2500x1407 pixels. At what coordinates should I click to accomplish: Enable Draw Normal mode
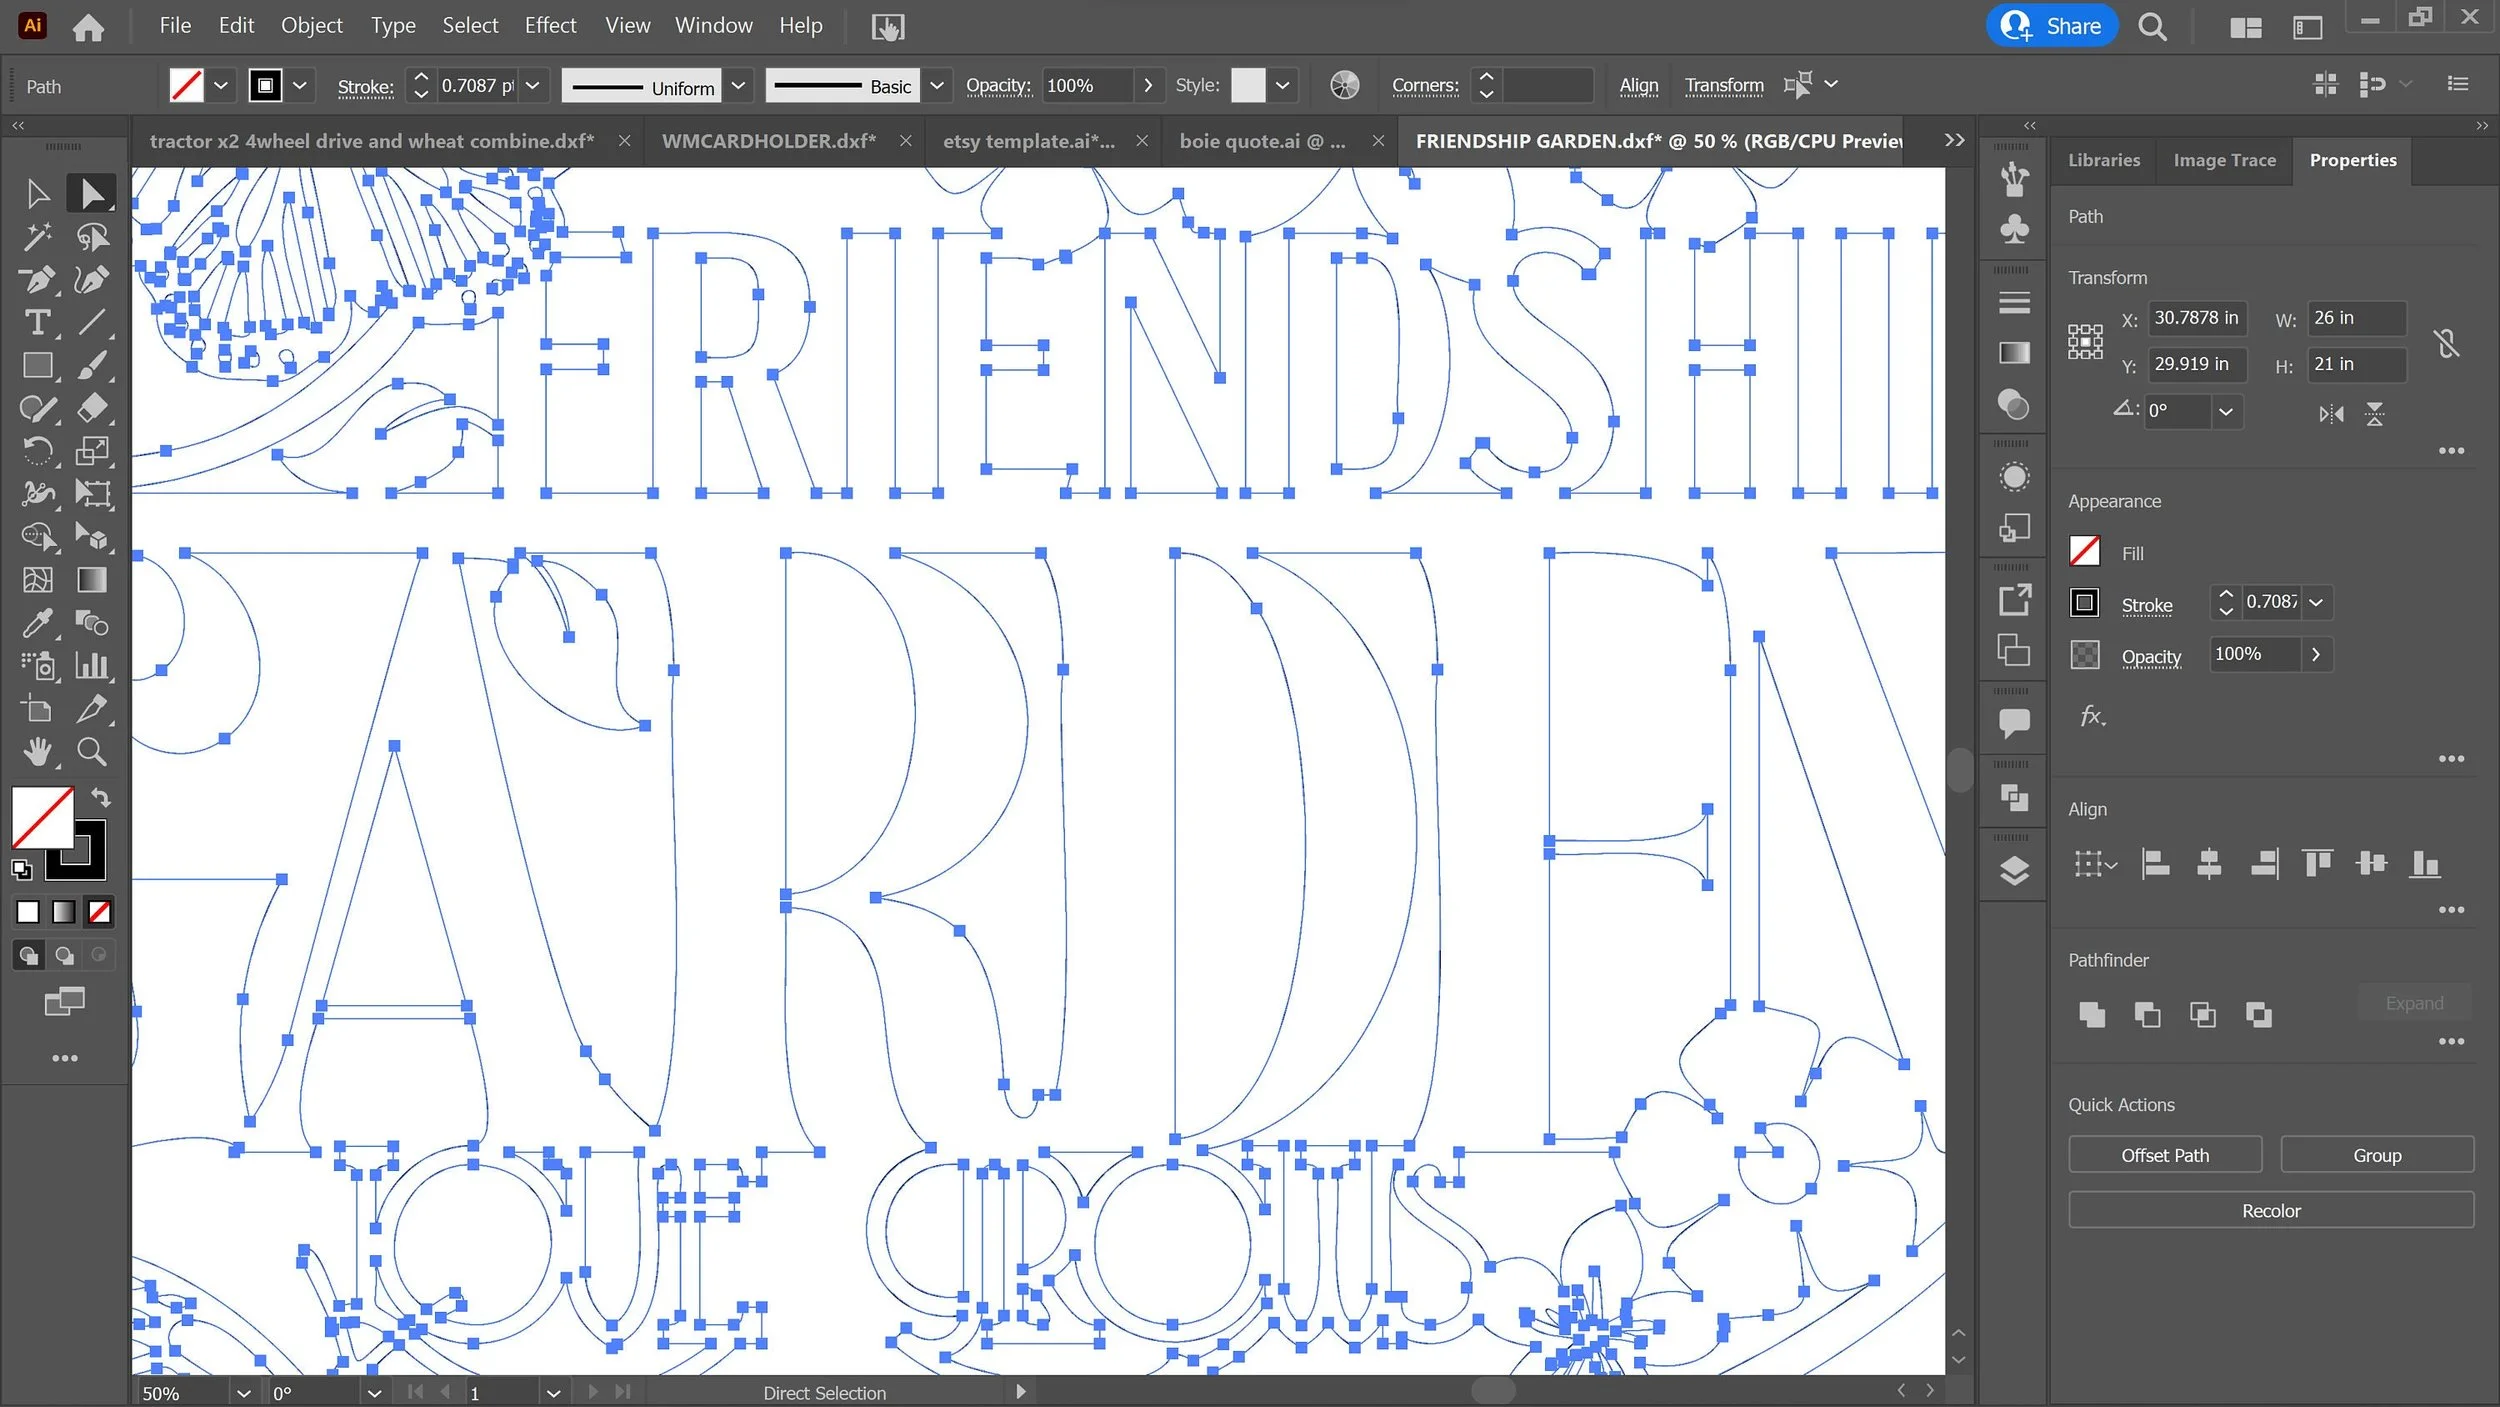point(29,956)
